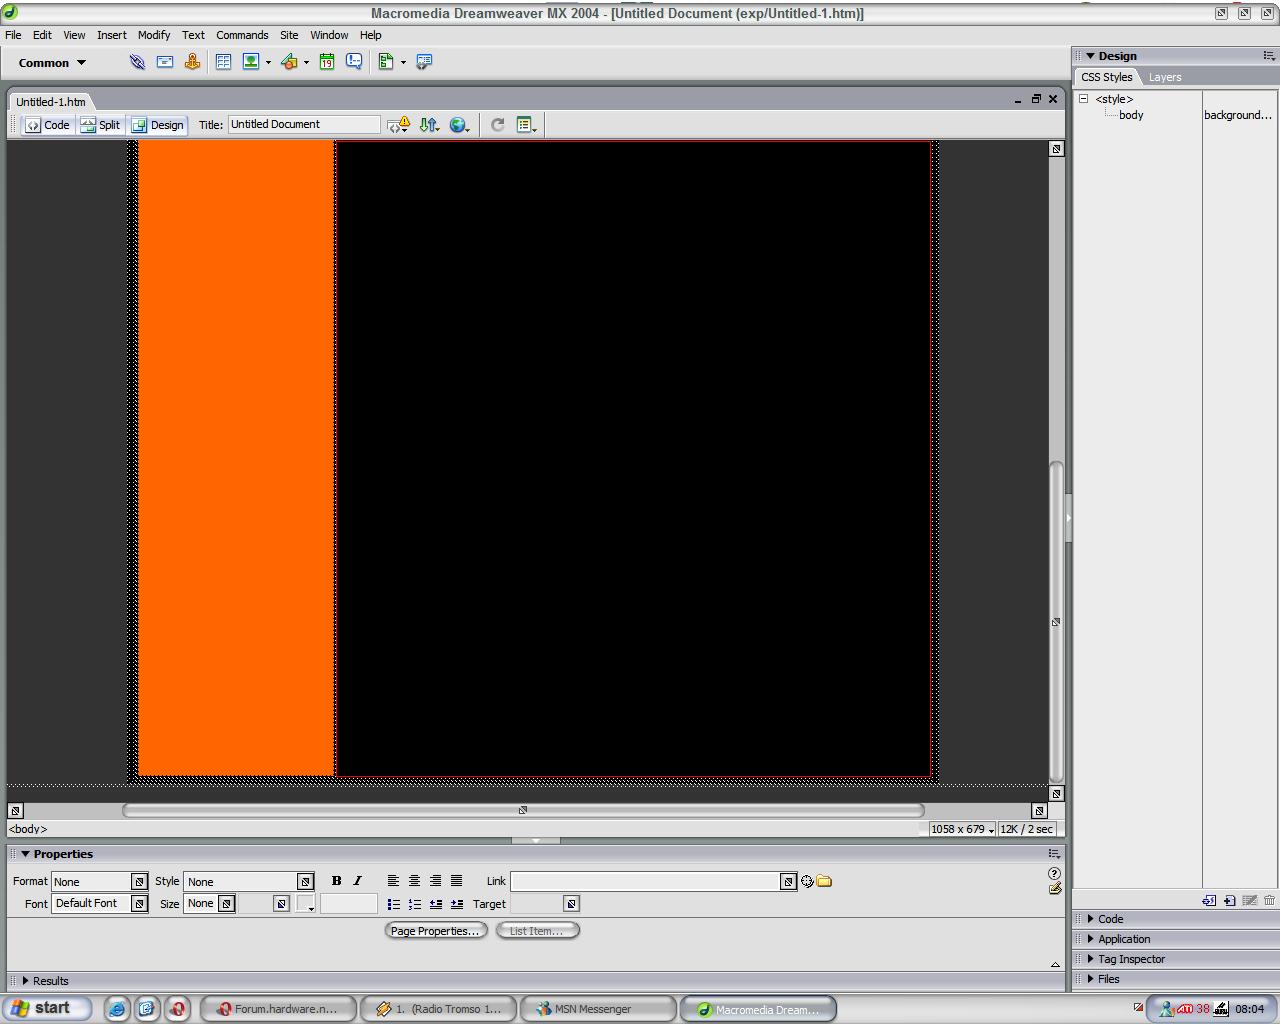Switch to the Layers tab
The height and width of the screenshot is (1024, 1280).
[1164, 77]
